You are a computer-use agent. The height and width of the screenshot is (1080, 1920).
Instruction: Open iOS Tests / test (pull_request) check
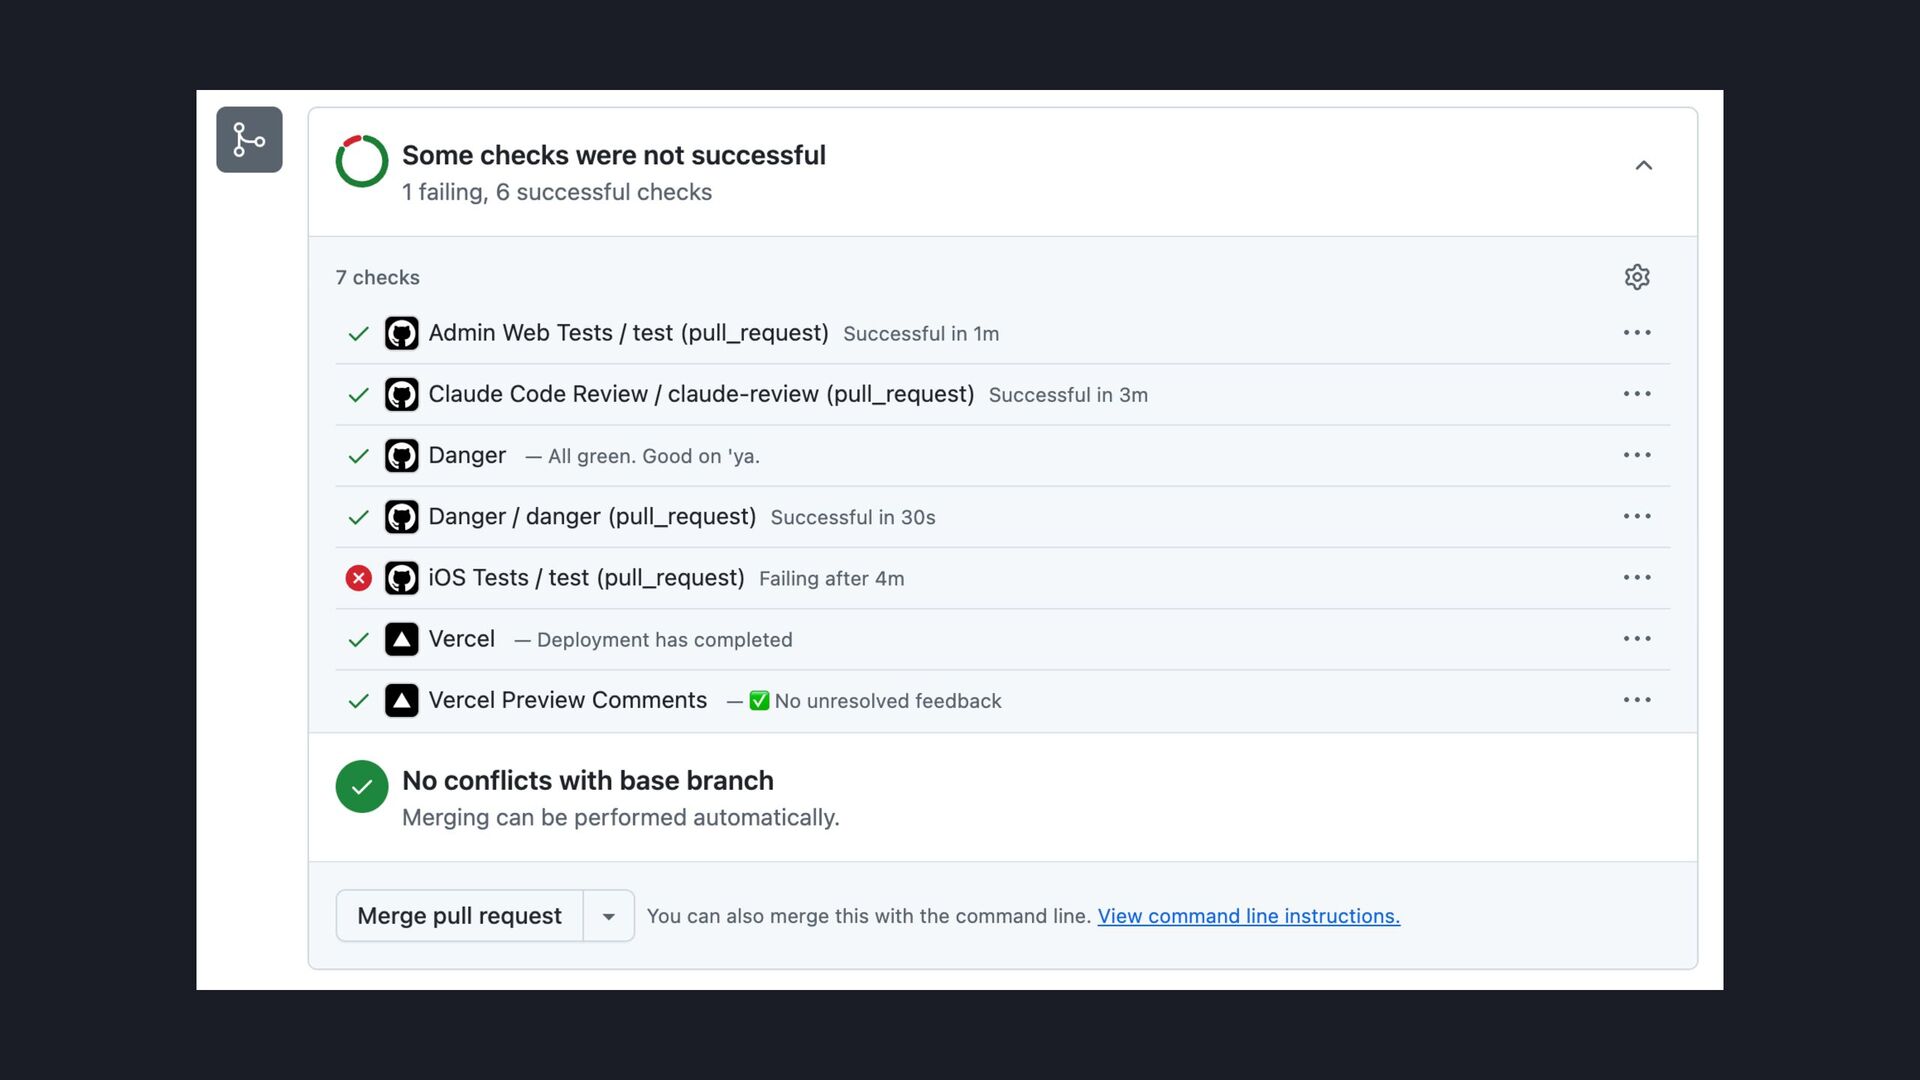586,577
